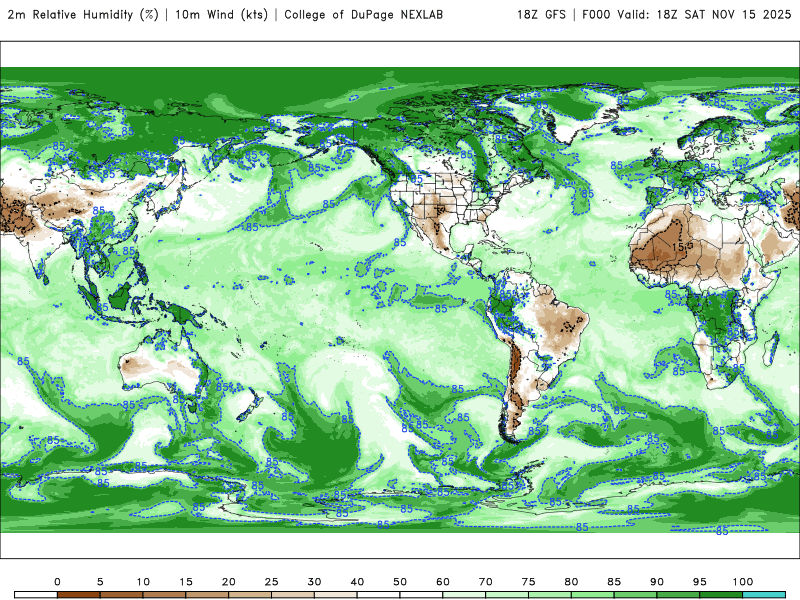Screen dimensions: 800x600
Task: Select the brown 5–10 legend swatch
Action: pos(121,595)
